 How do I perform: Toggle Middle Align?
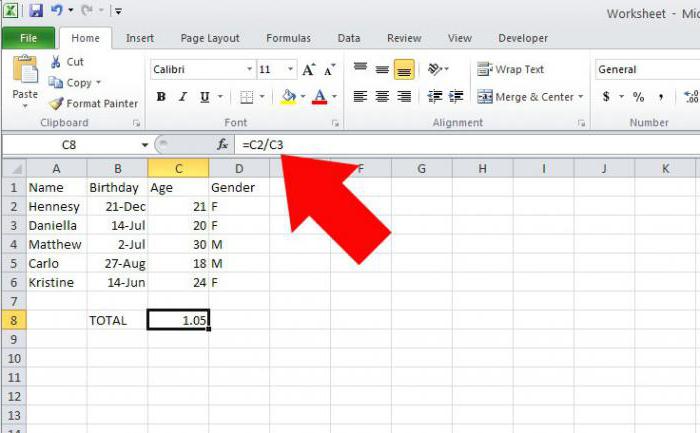382,69
